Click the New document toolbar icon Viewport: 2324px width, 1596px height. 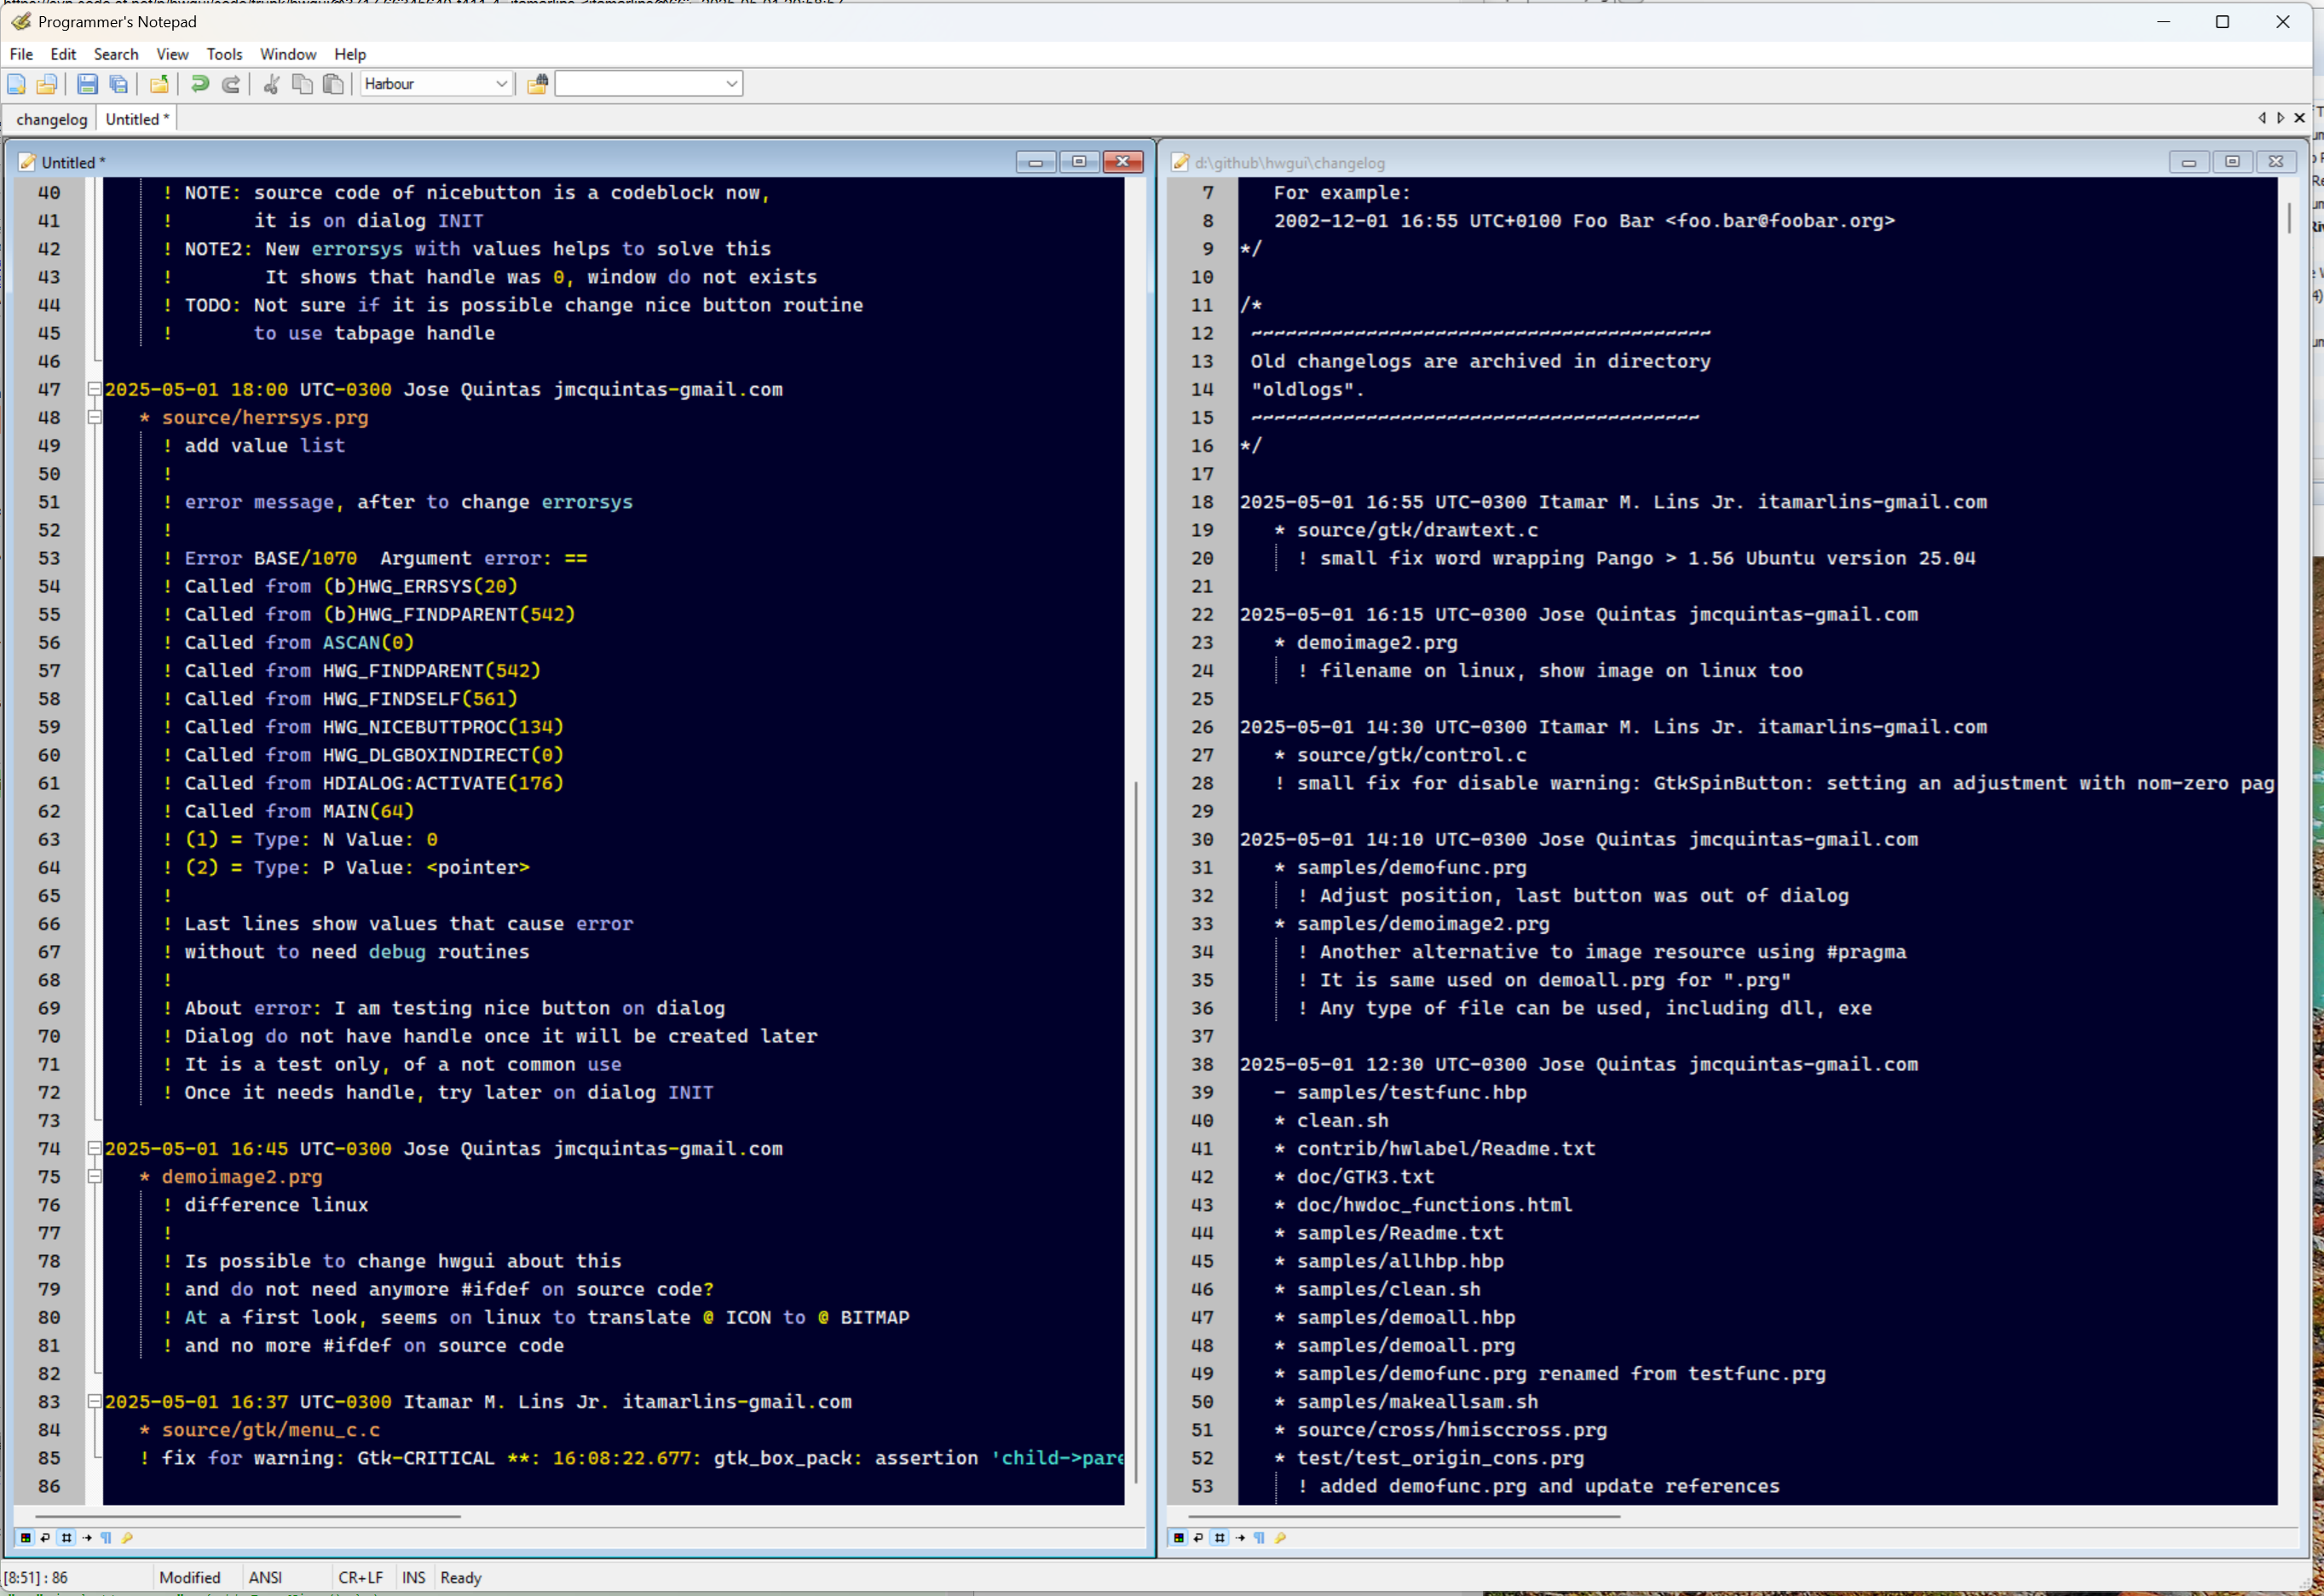click(16, 84)
